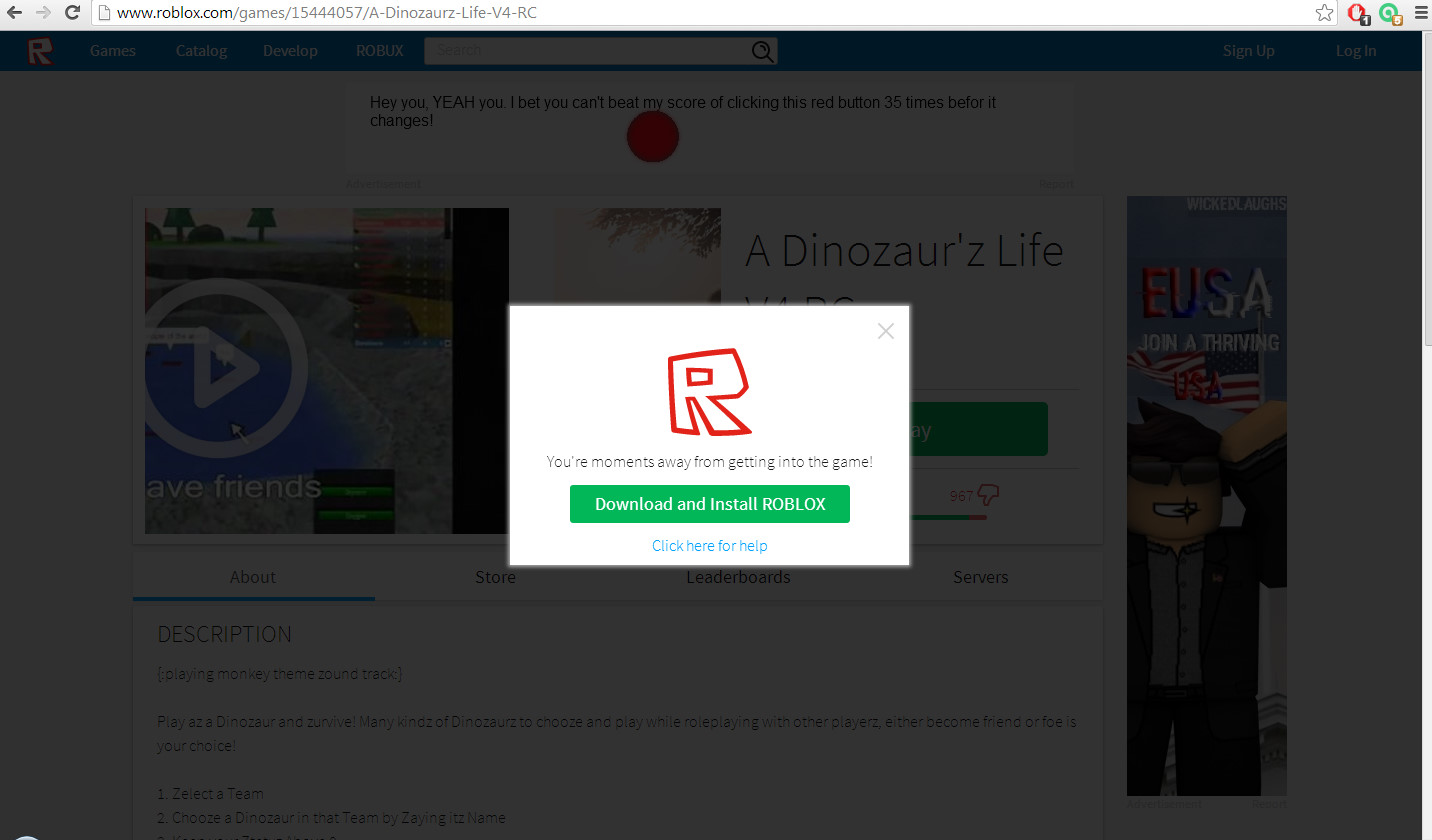This screenshot has height=840, width=1432.
Task: Open the Develop menu
Action: tap(290, 51)
